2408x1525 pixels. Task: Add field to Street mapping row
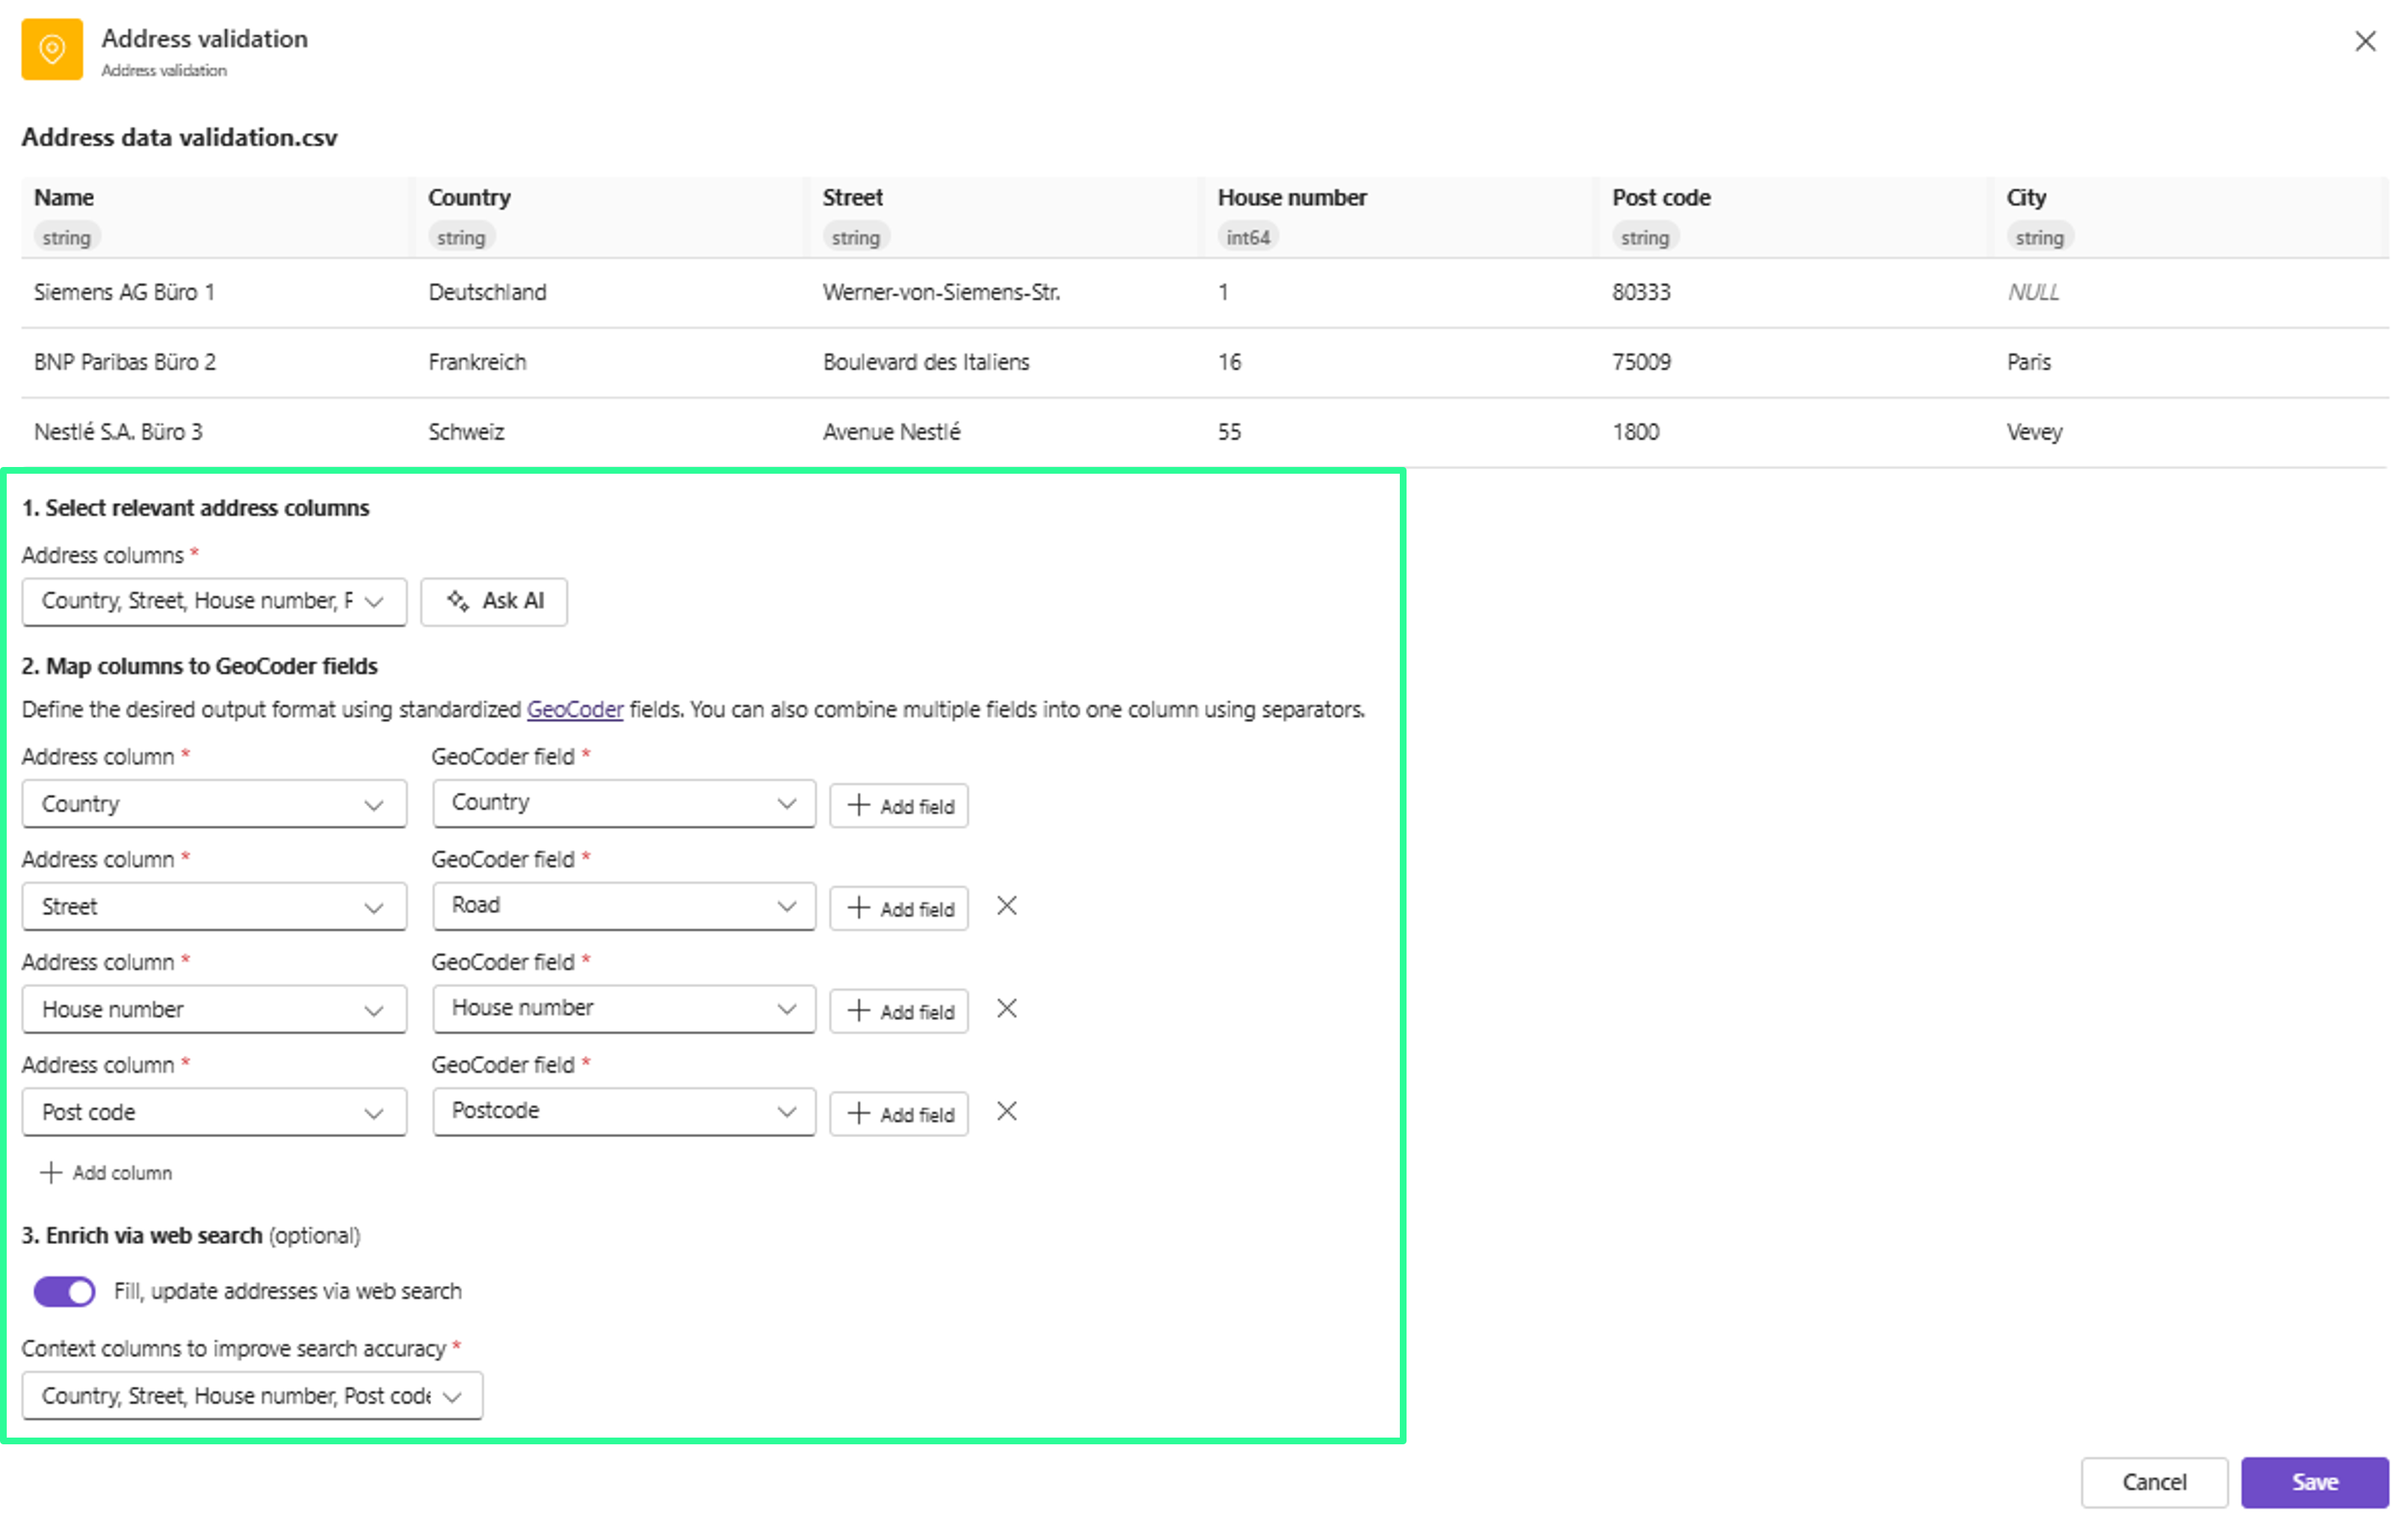(x=898, y=908)
